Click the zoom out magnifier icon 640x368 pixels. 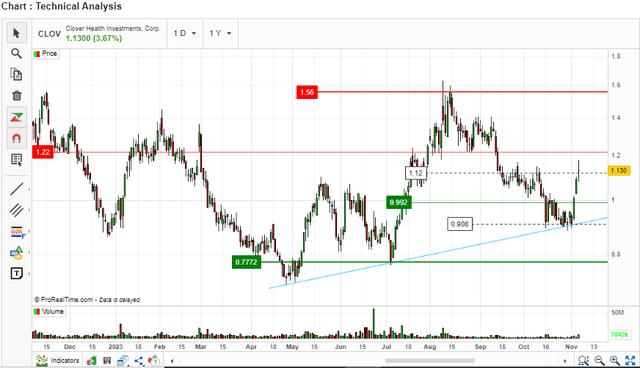pos(599,361)
